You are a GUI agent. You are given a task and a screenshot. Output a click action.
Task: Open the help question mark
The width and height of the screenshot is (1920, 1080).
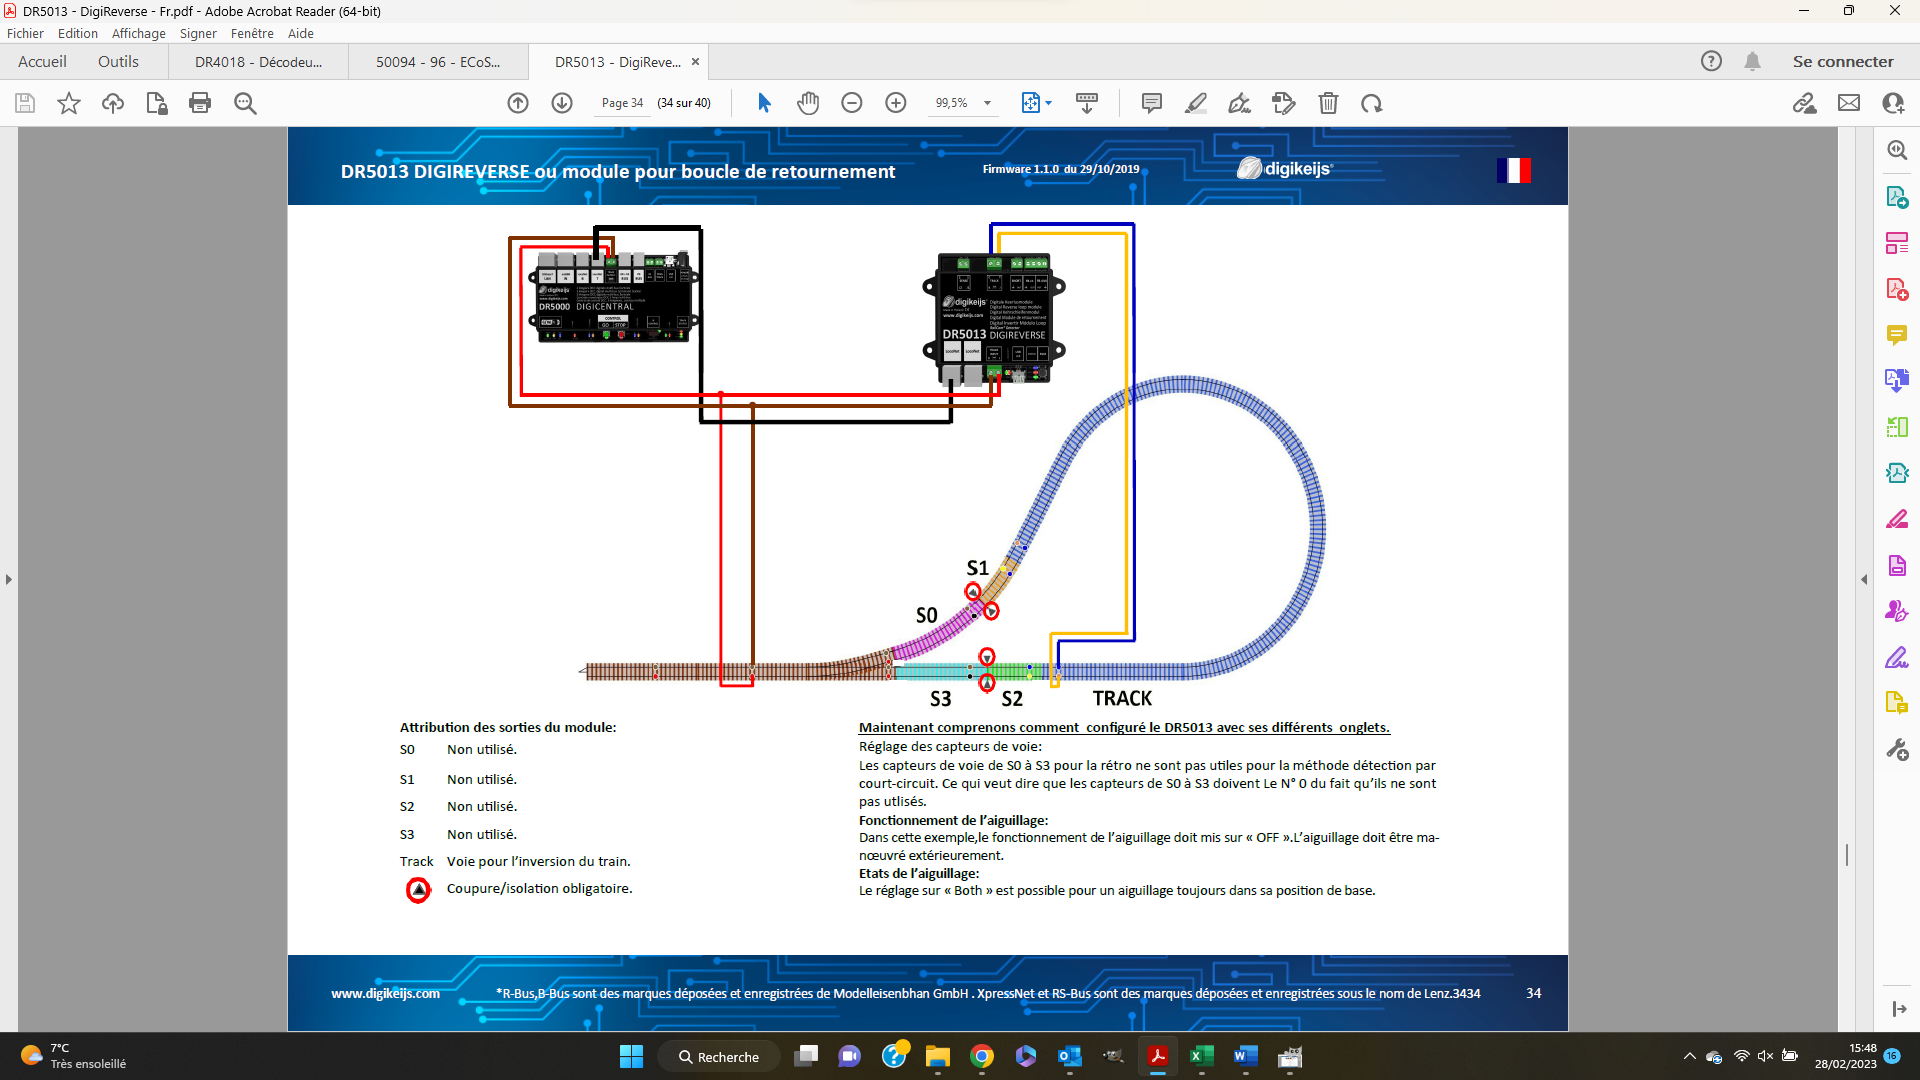[1712, 61]
